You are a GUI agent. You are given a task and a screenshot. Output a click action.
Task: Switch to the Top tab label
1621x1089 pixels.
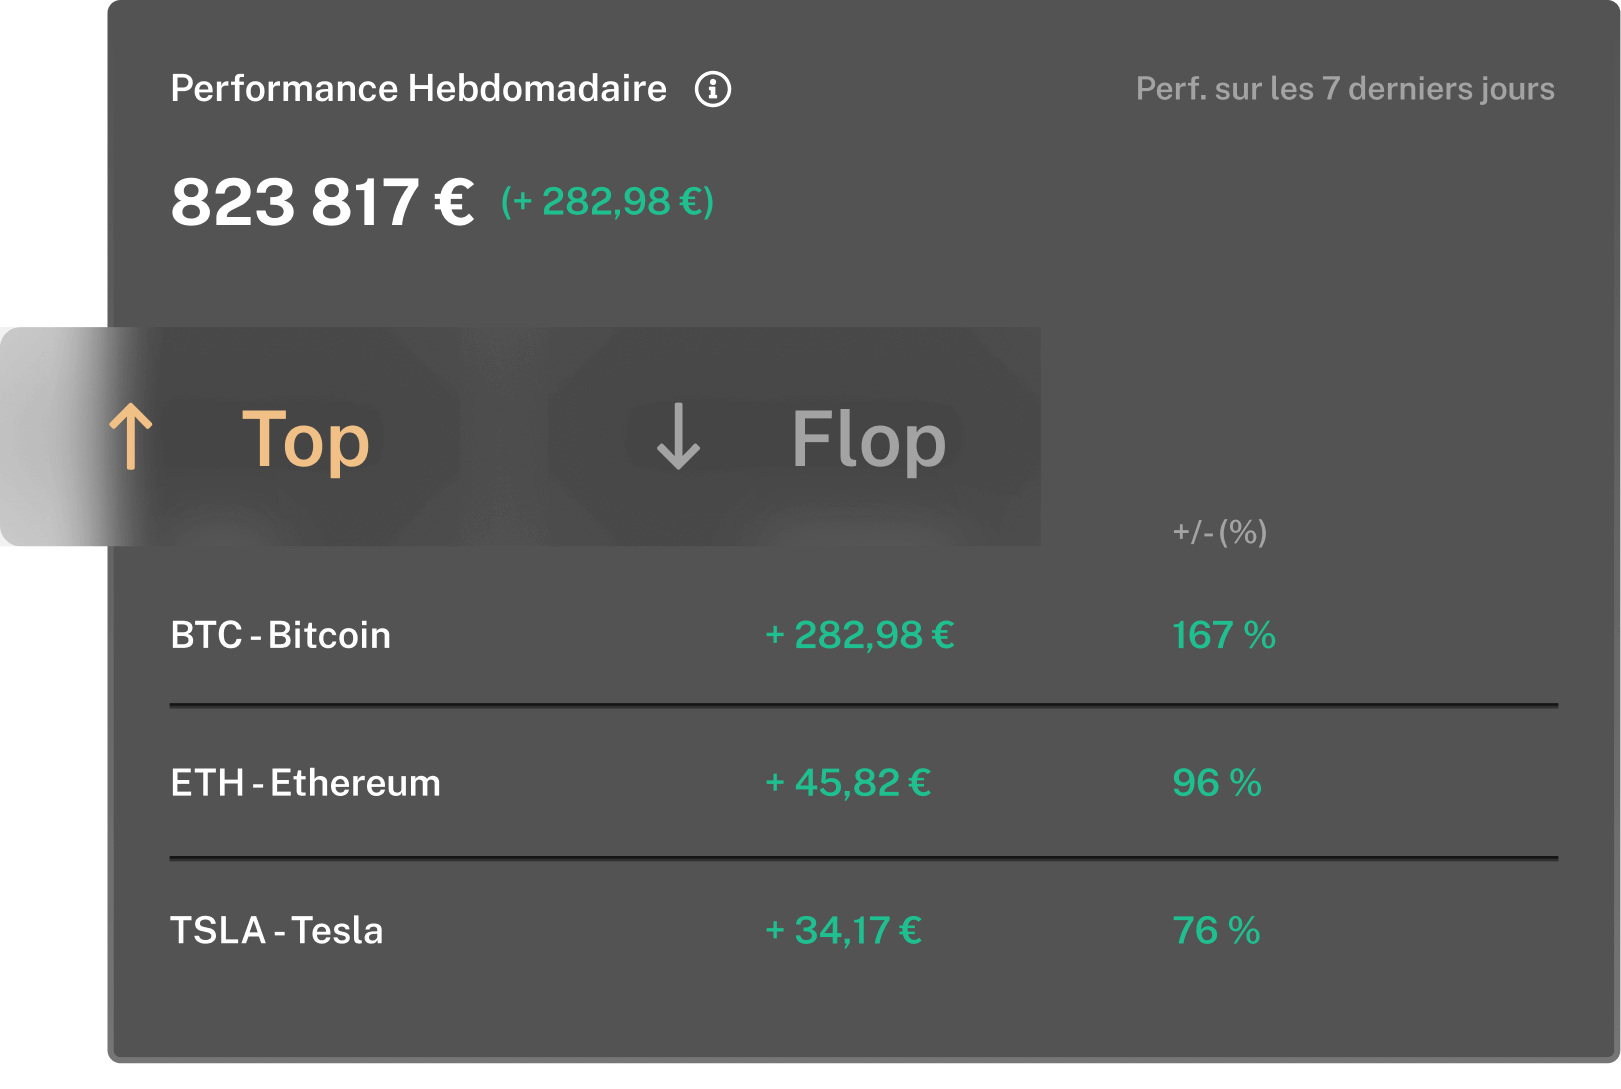306,438
